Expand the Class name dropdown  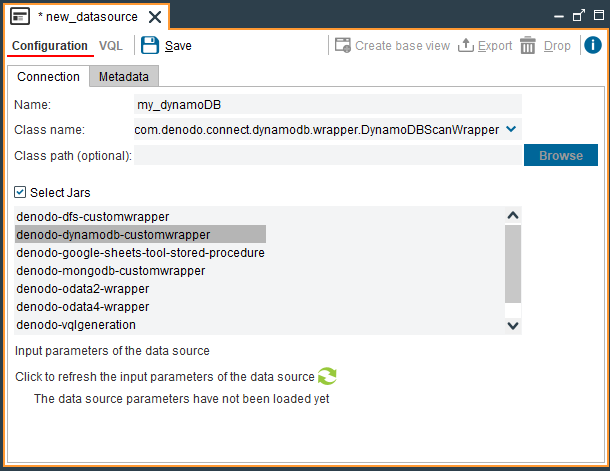click(511, 129)
